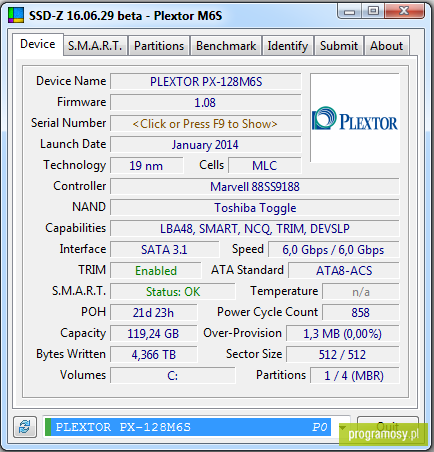The width and height of the screenshot is (434, 452).
Task: Click the Serial Number label
Action: [68, 123]
